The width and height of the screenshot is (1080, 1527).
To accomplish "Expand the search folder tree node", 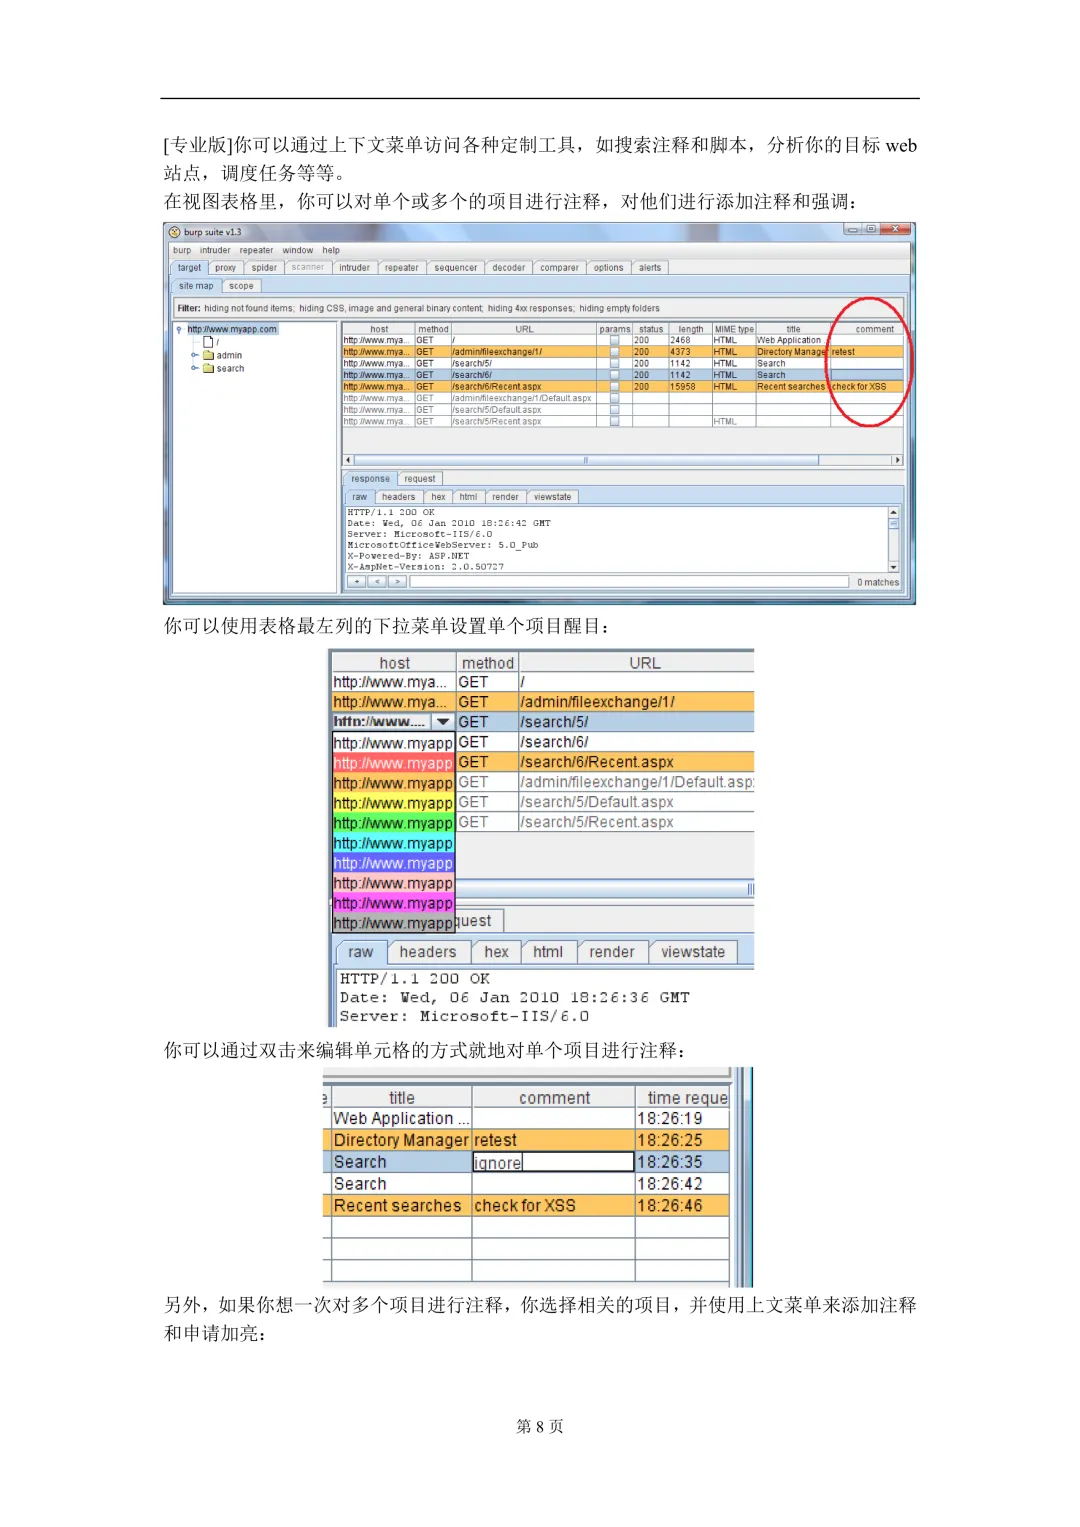I will tap(195, 368).
